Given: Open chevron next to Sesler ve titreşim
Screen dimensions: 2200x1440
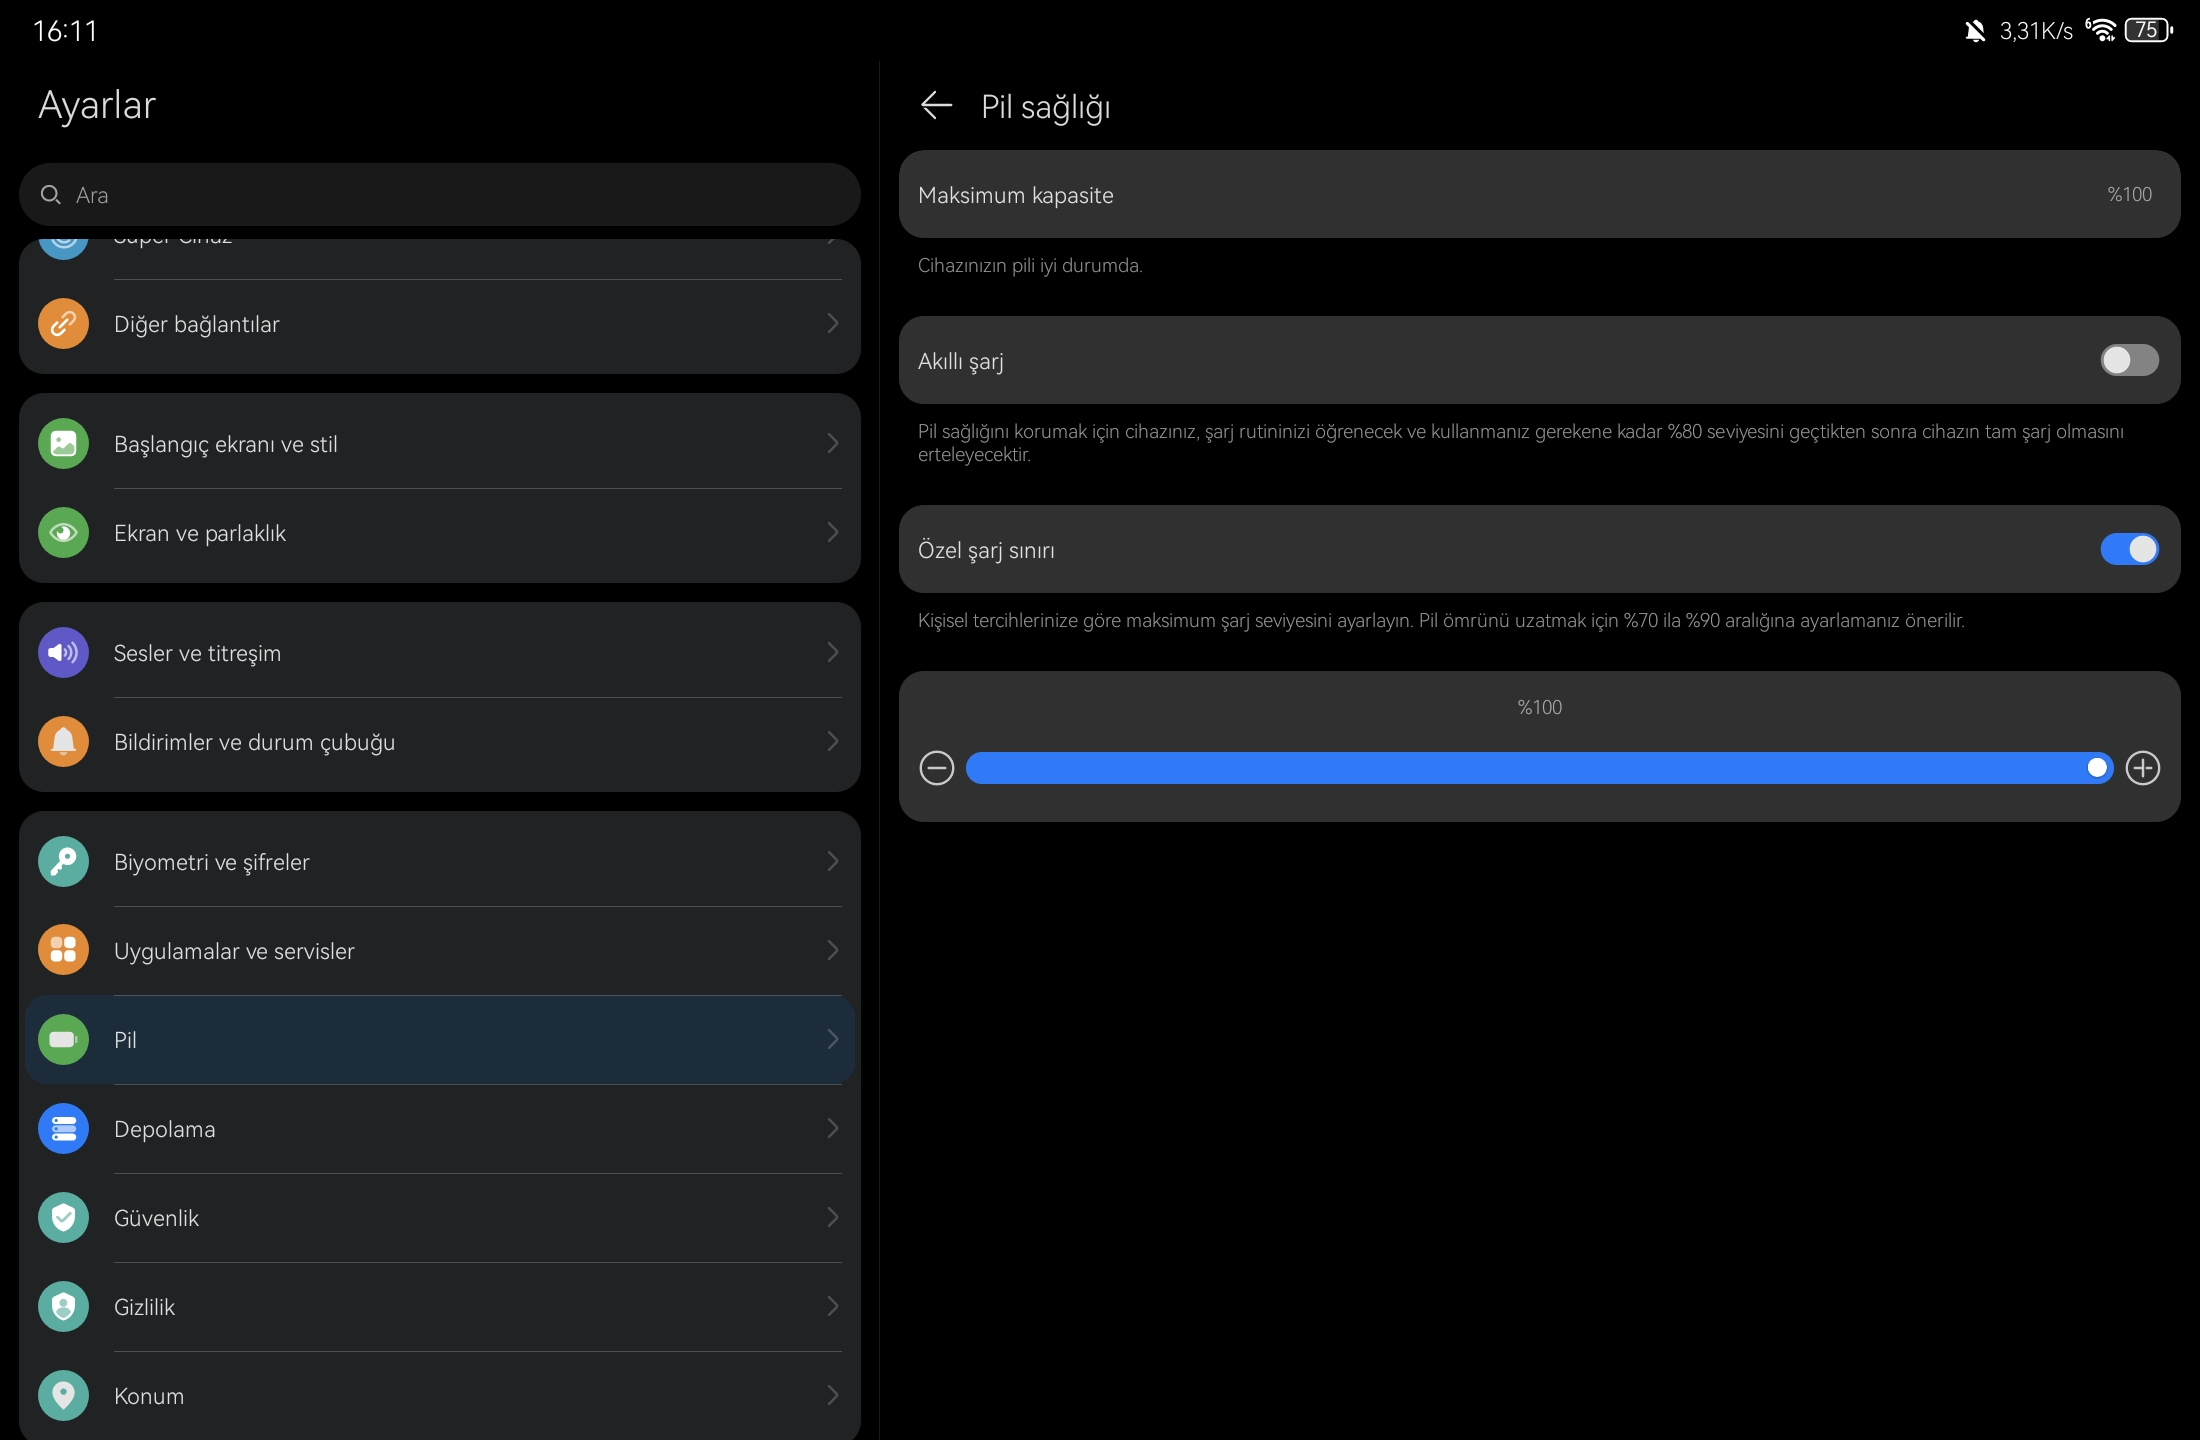Looking at the screenshot, I should tap(832, 652).
